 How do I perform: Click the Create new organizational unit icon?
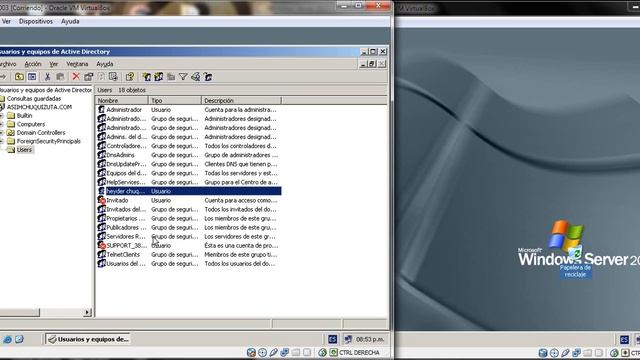point(171,77)
